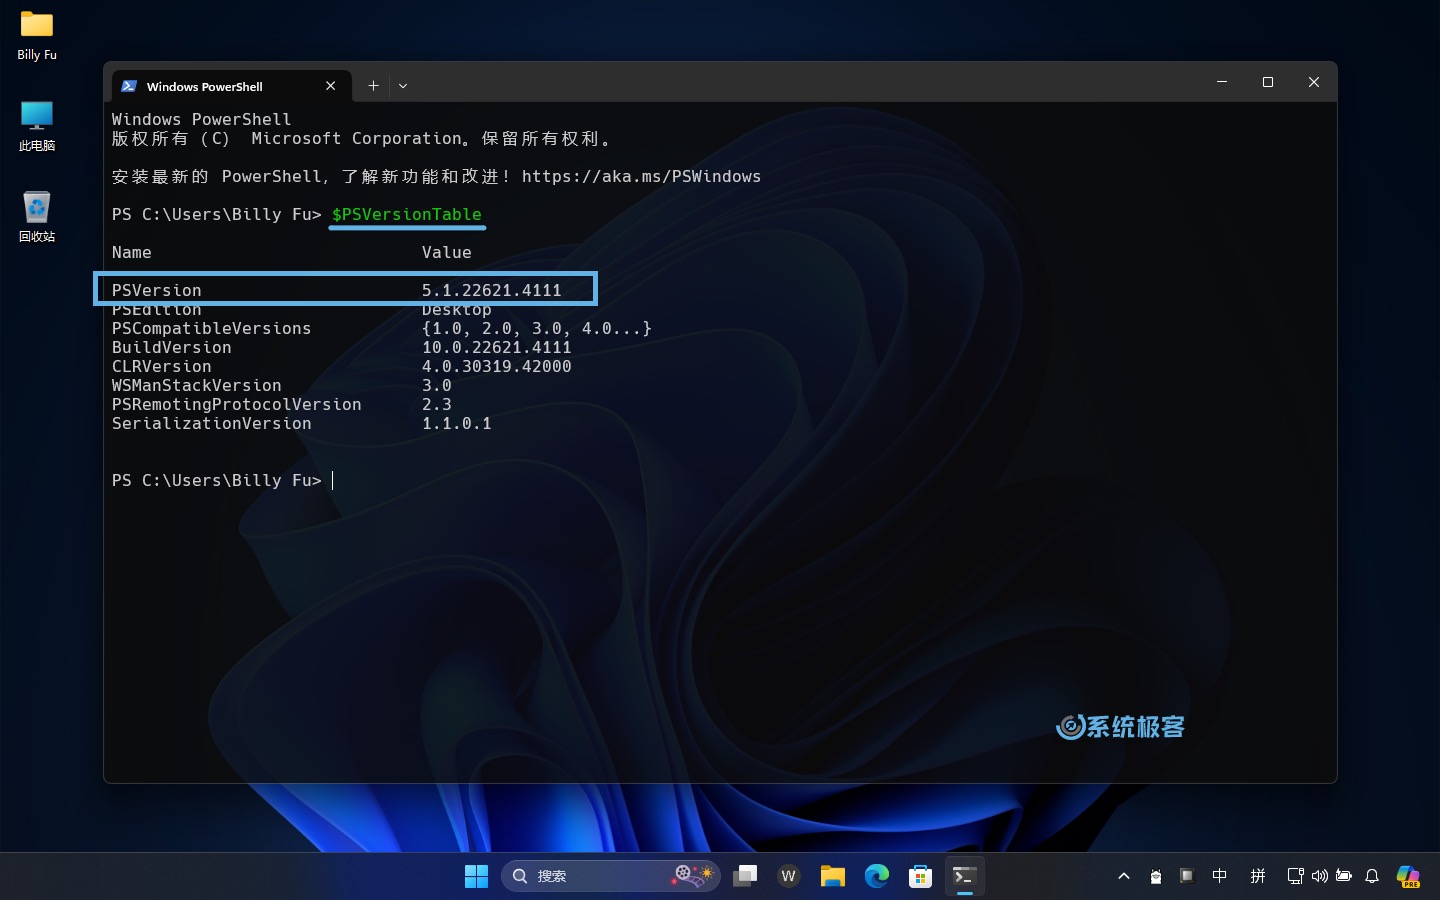
Task: Open the battery tray icon
Action: pos(1344,876)
